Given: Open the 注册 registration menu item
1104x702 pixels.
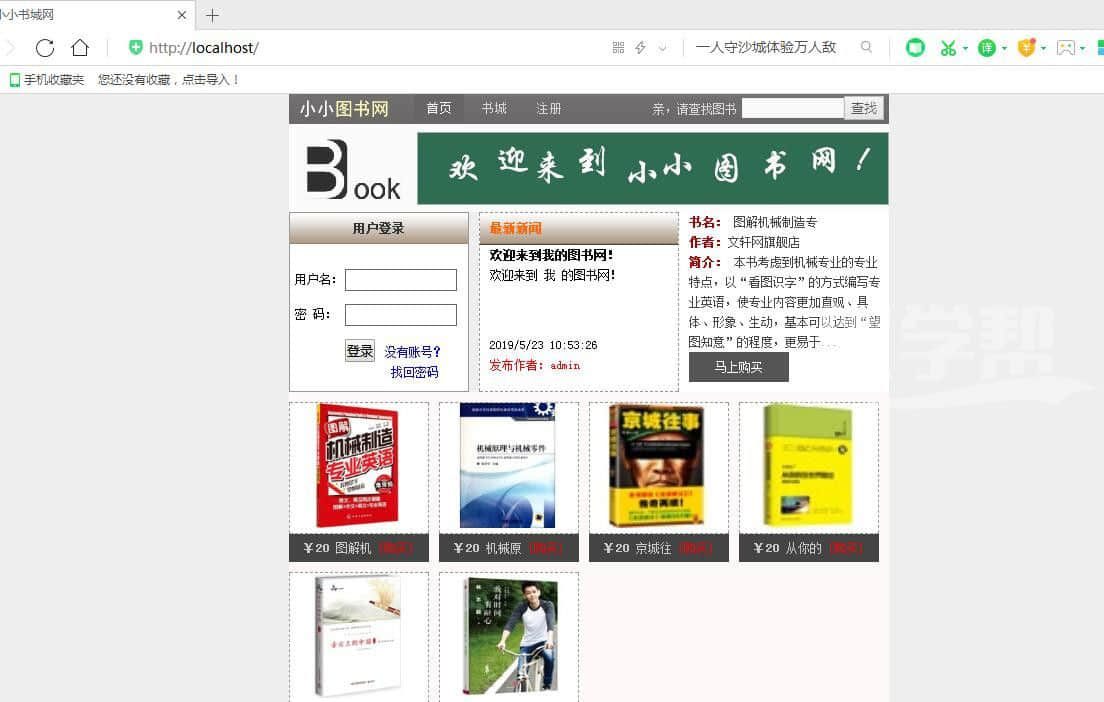Looking at the screenshot, I should [x=548, y=109].
